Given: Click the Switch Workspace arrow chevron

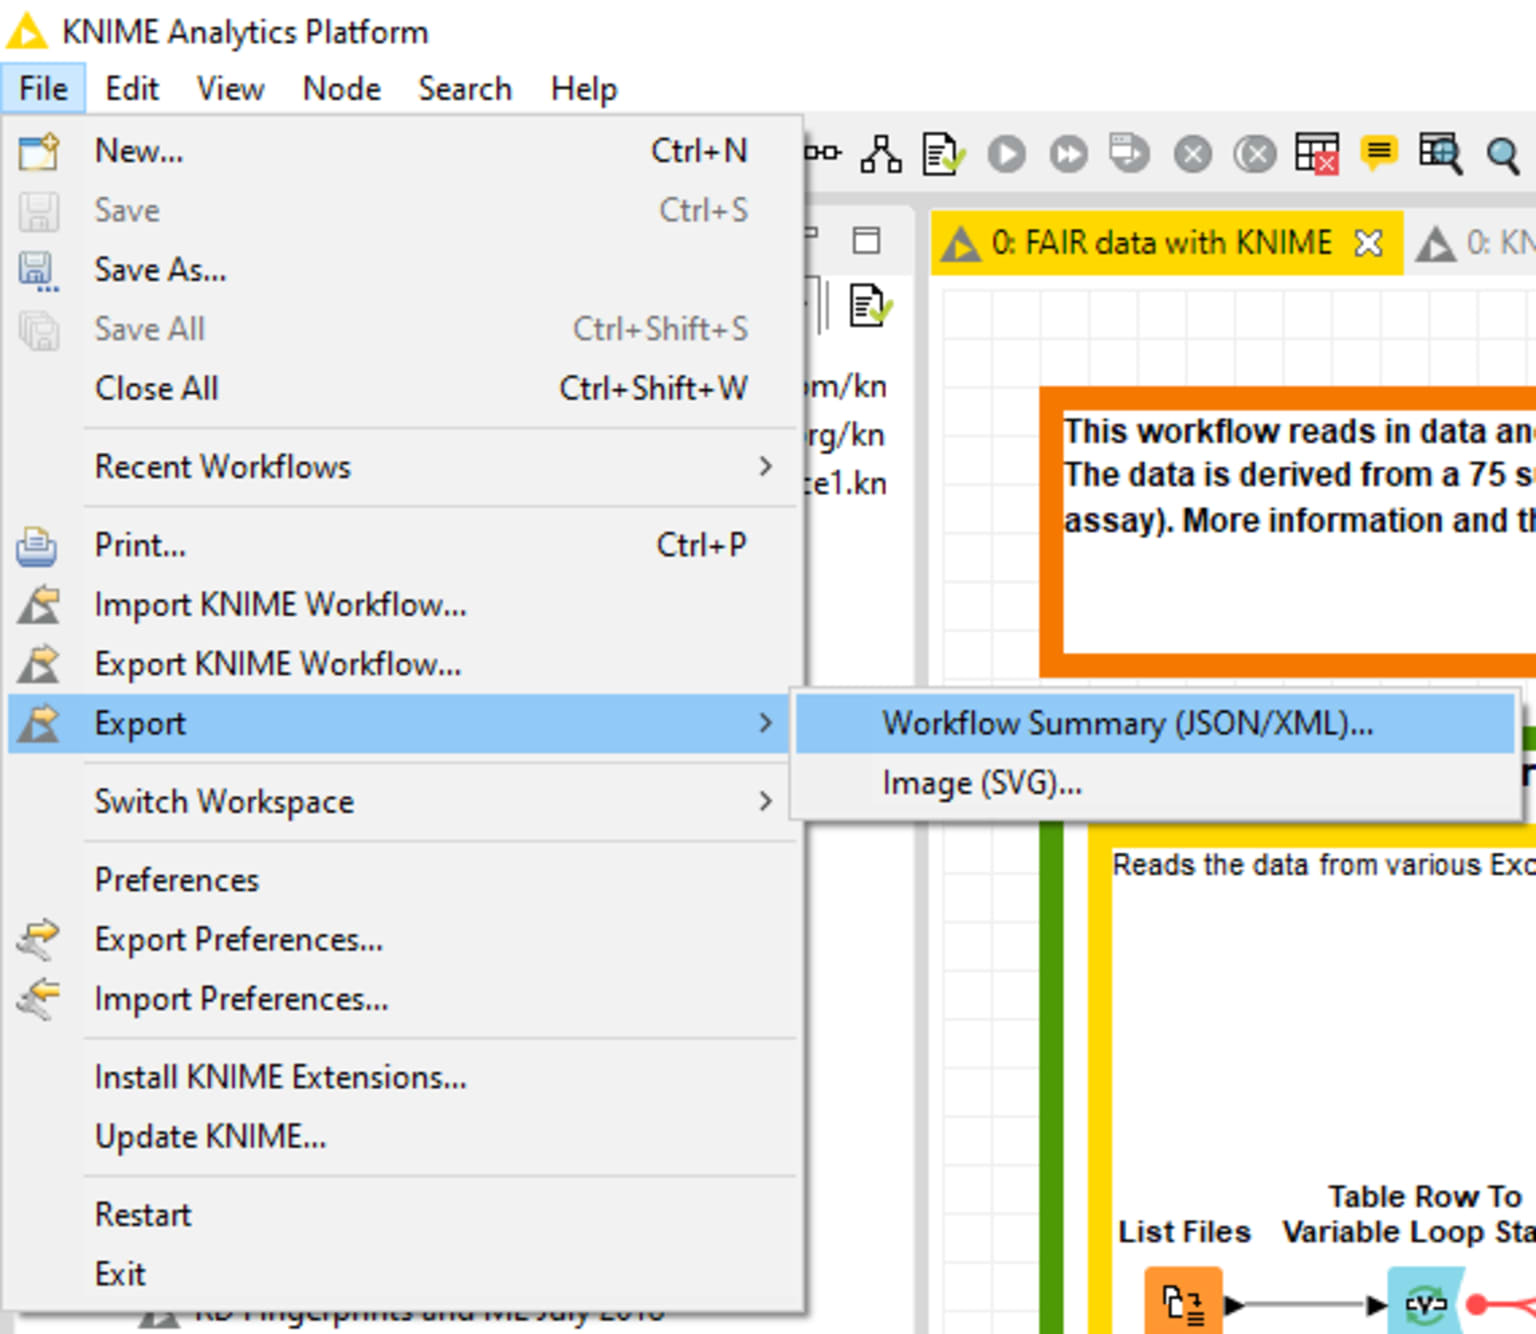Looking at the screenshot, I should pyautogui.click(x=765, y=801).
